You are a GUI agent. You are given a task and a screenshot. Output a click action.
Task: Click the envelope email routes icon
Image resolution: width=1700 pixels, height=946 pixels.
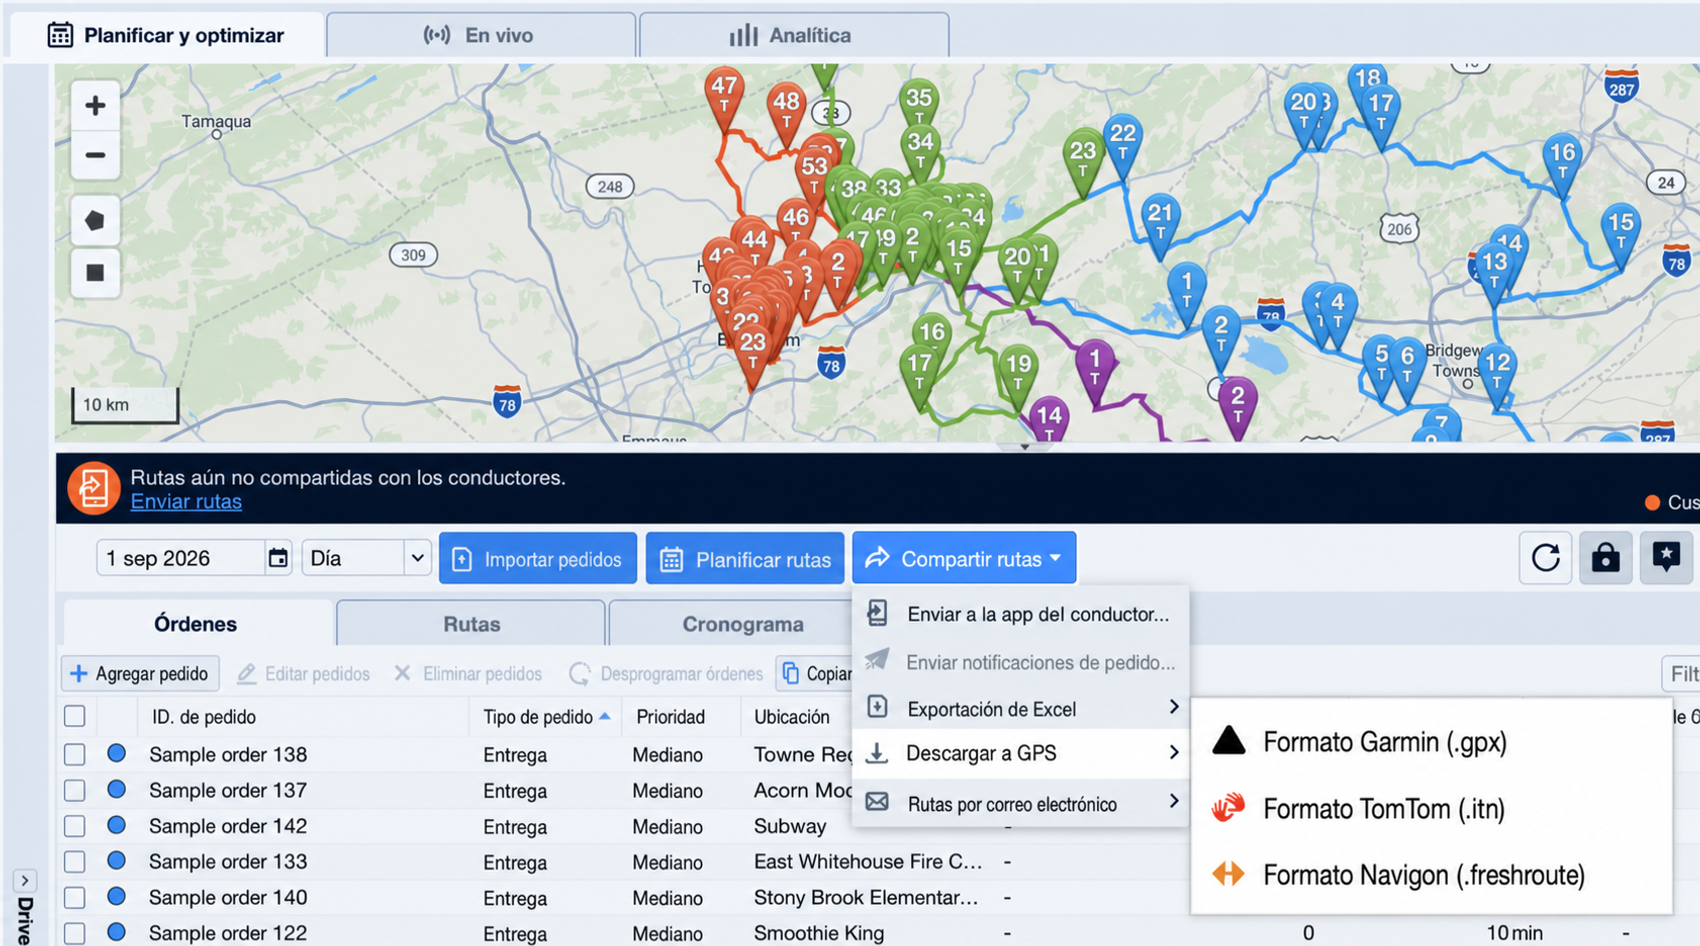coord(877,802)
